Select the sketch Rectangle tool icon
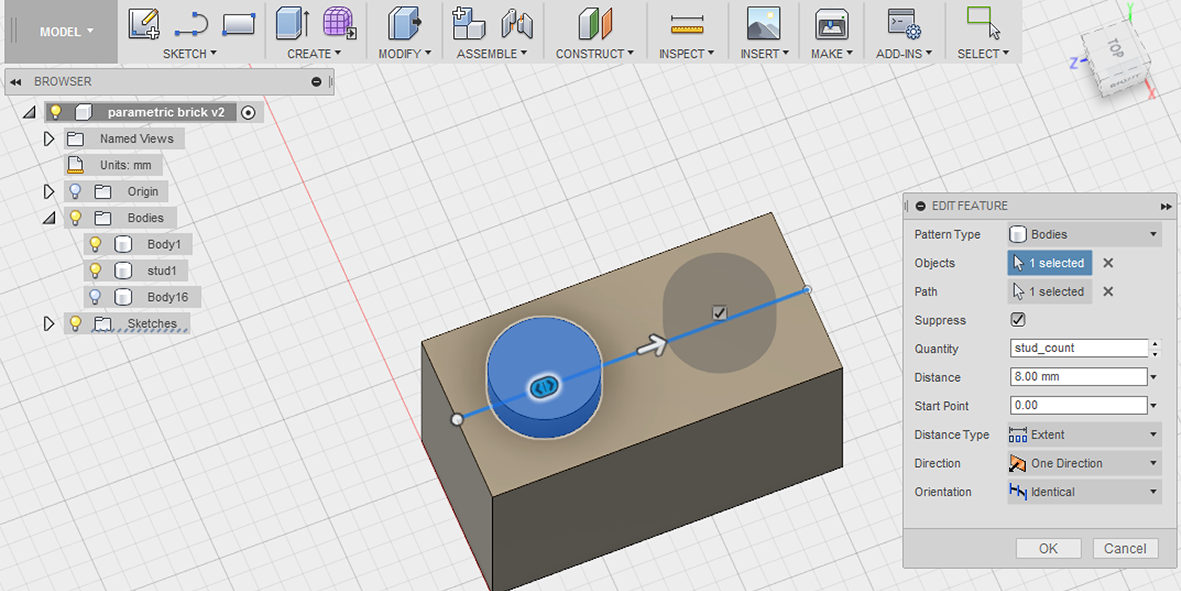Viewport: 1181px width, 591px height. click(x=238, y=24)
